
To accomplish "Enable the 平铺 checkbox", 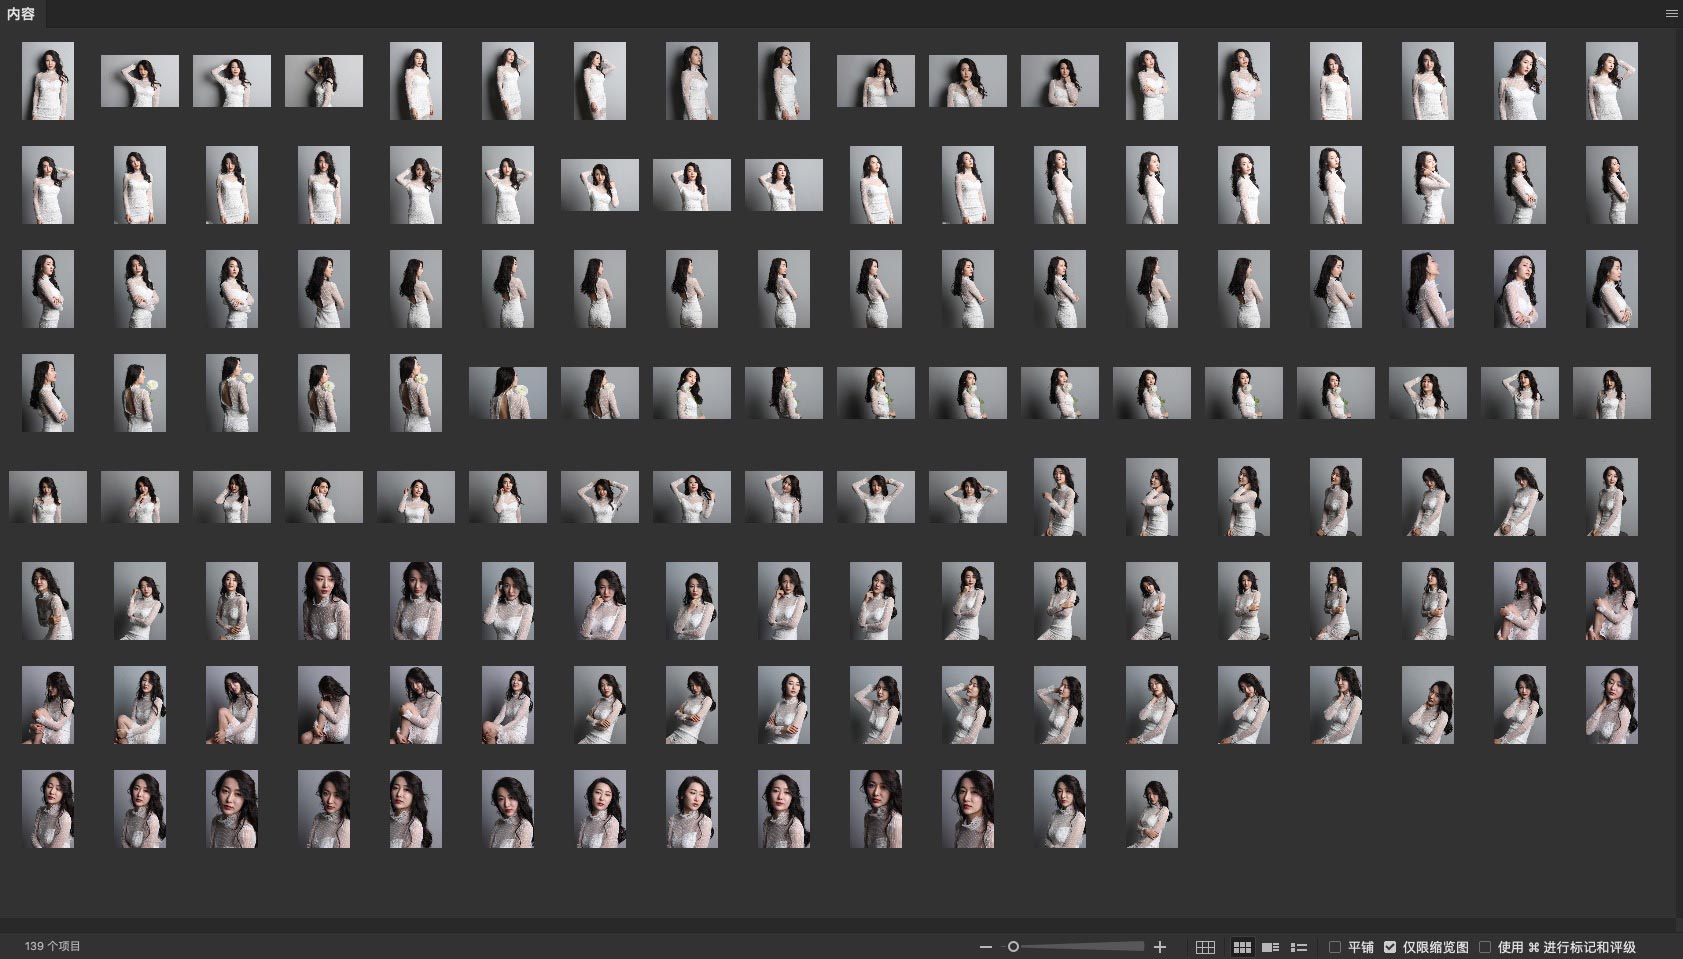I will click(1335, 947).
